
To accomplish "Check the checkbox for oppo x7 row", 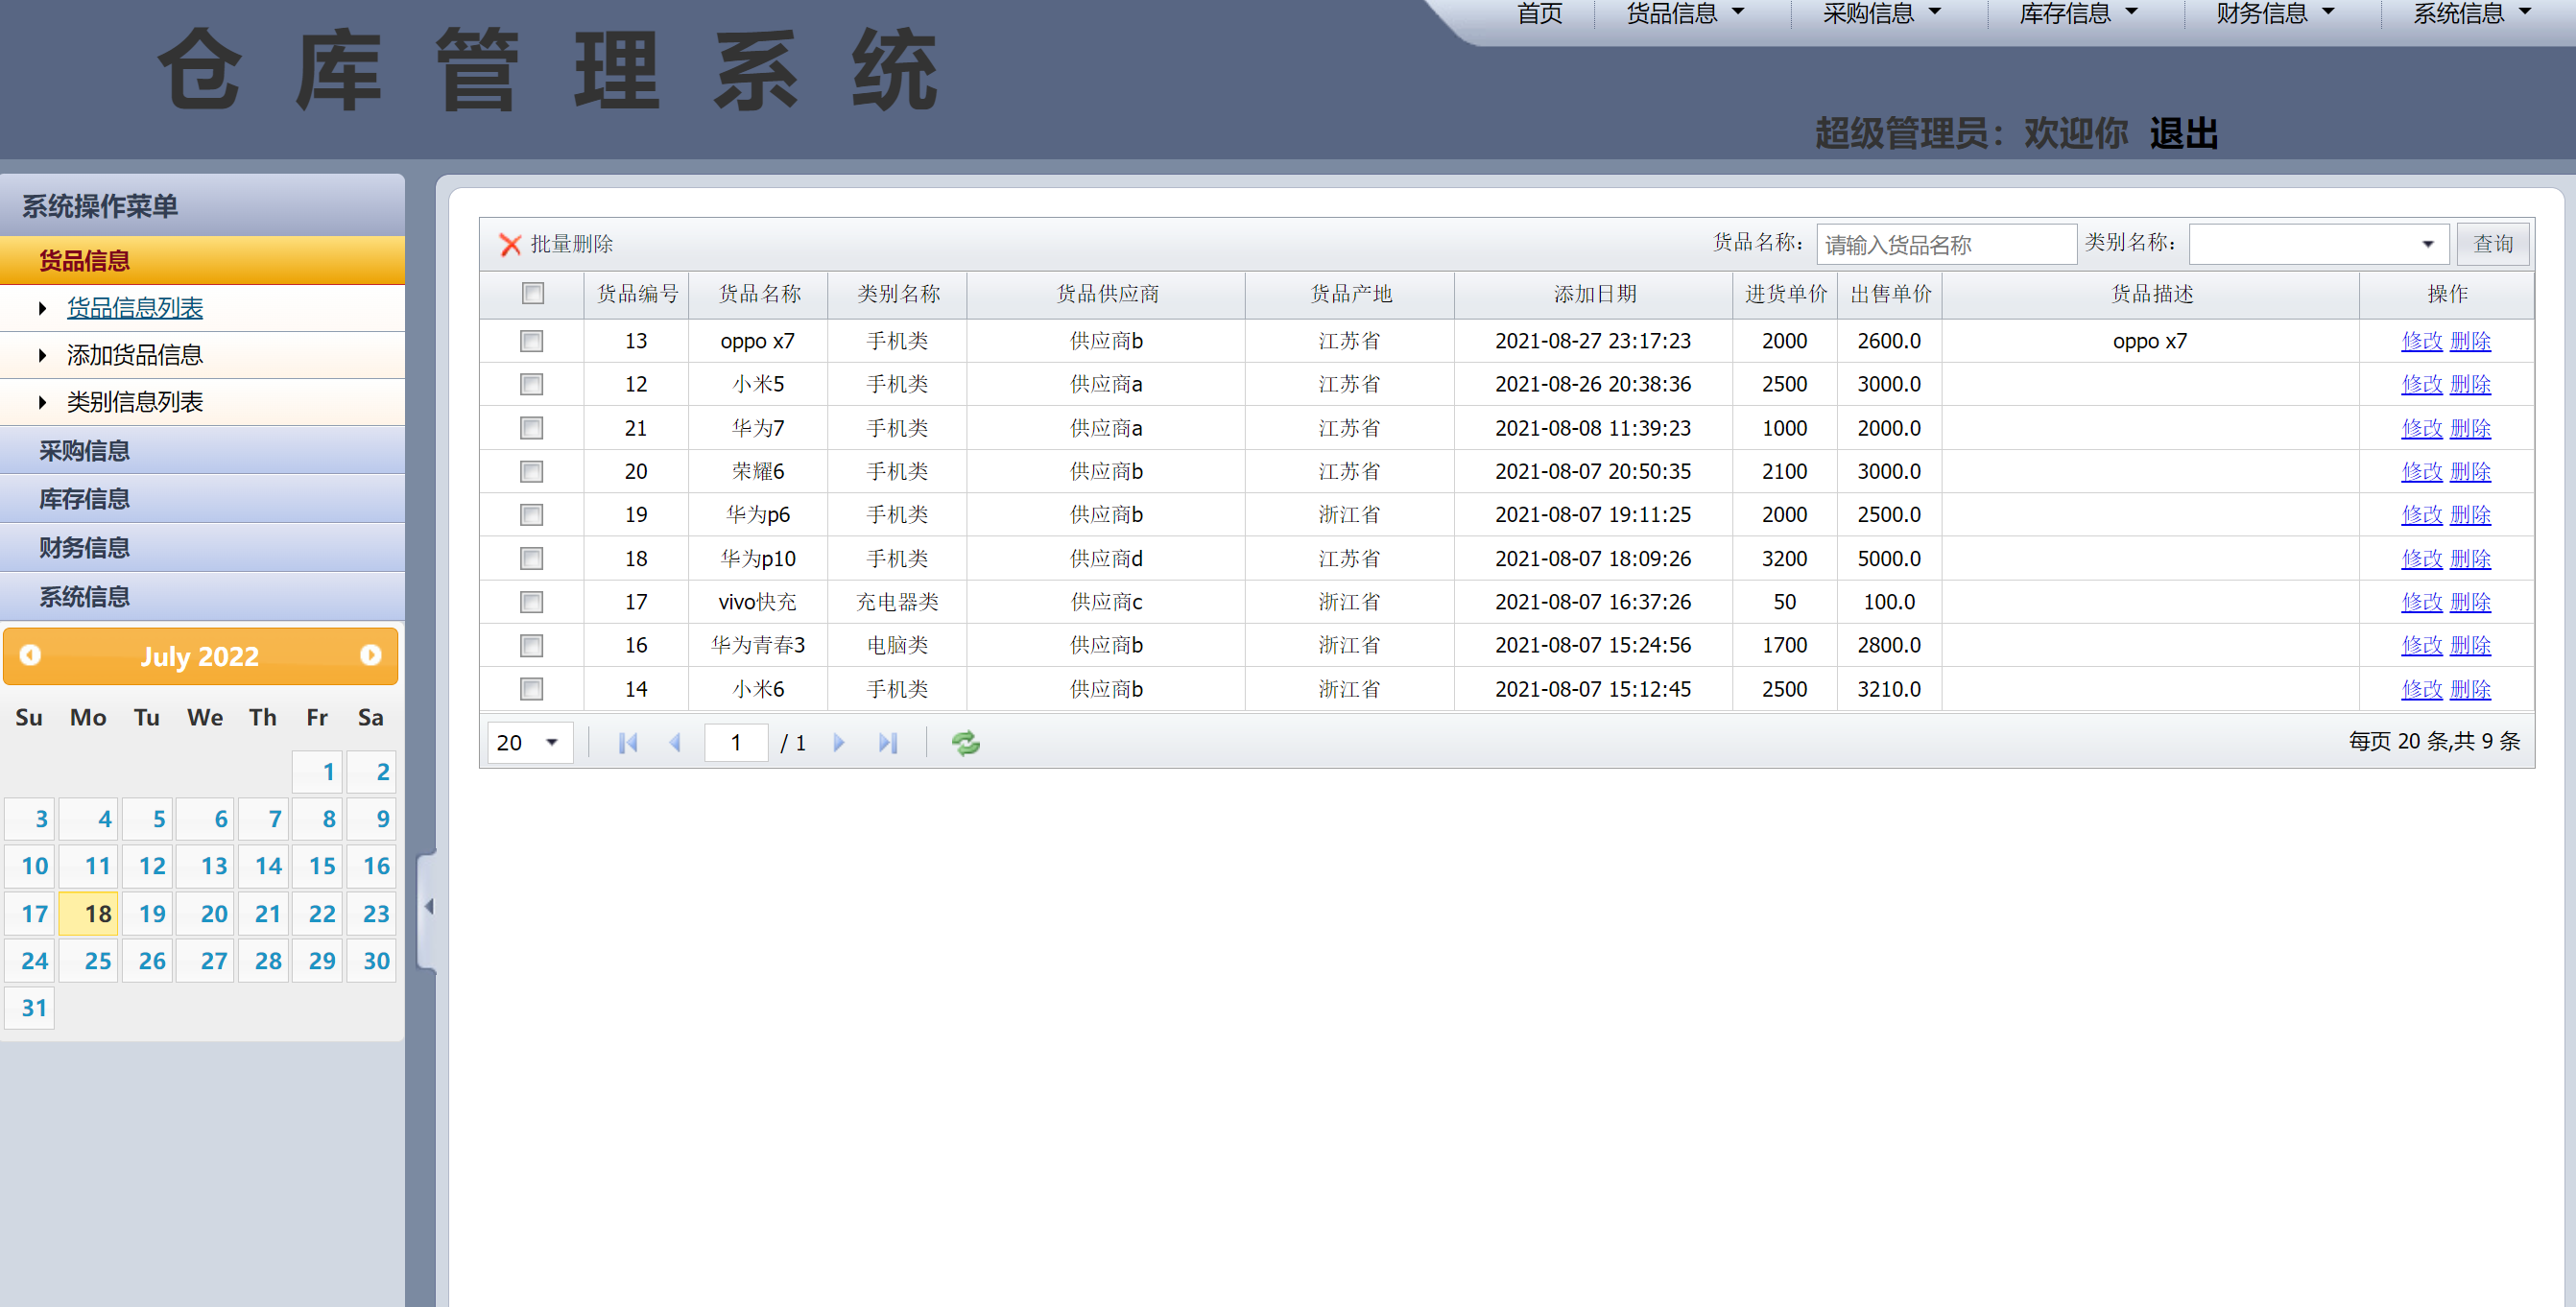I will click(x=531, y=340).
